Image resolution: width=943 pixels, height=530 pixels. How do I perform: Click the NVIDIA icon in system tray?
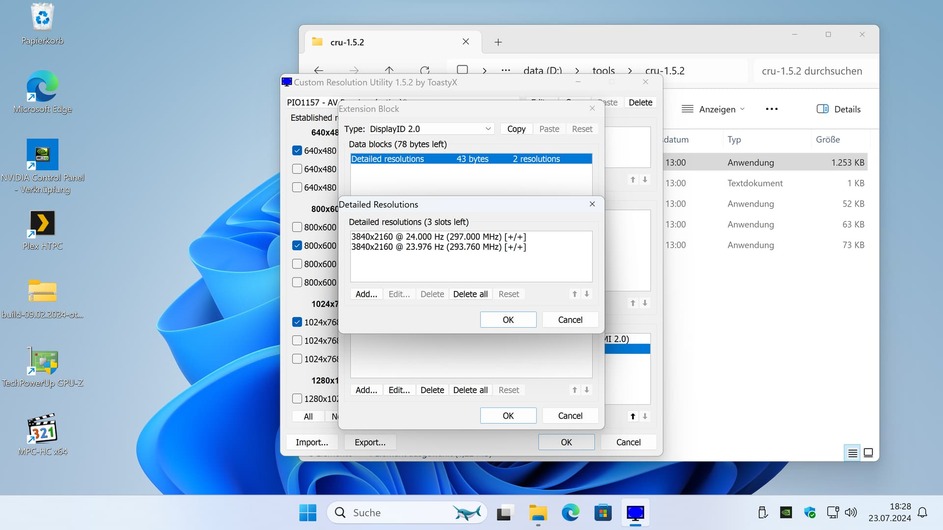point(786,513)
